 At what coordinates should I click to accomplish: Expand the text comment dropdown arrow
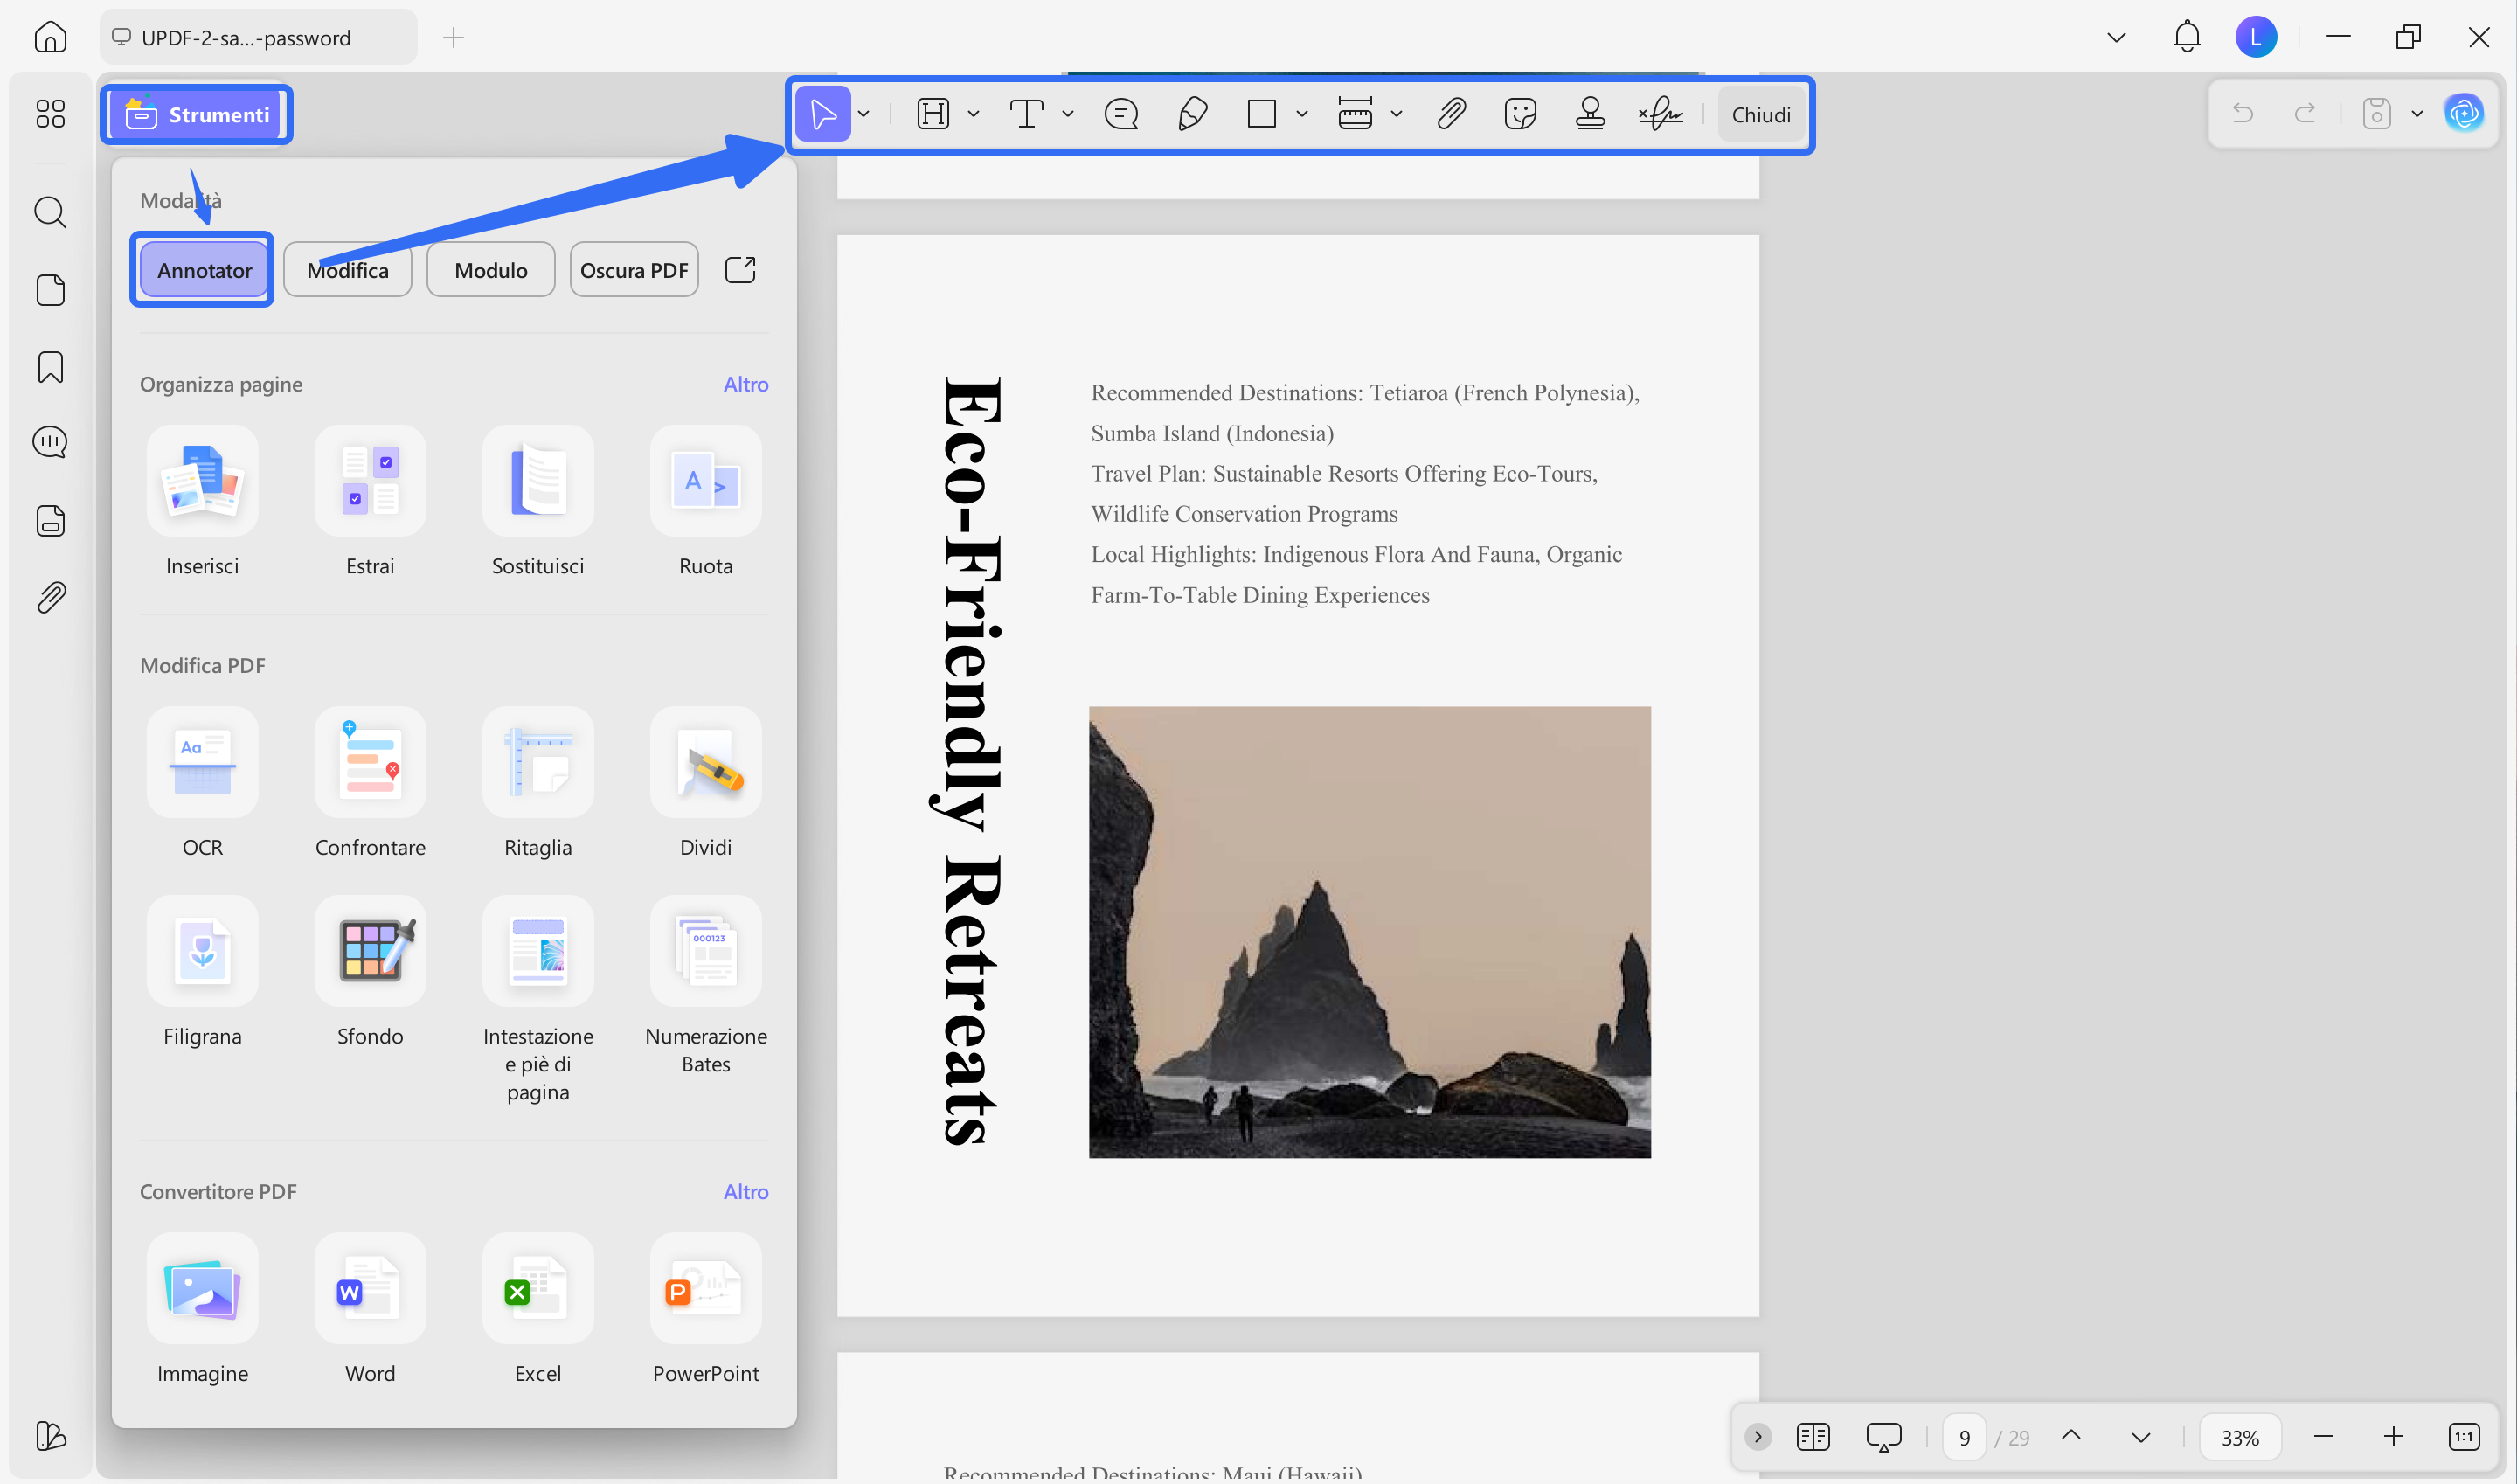pyautogui.click(x=1068, y=114)
